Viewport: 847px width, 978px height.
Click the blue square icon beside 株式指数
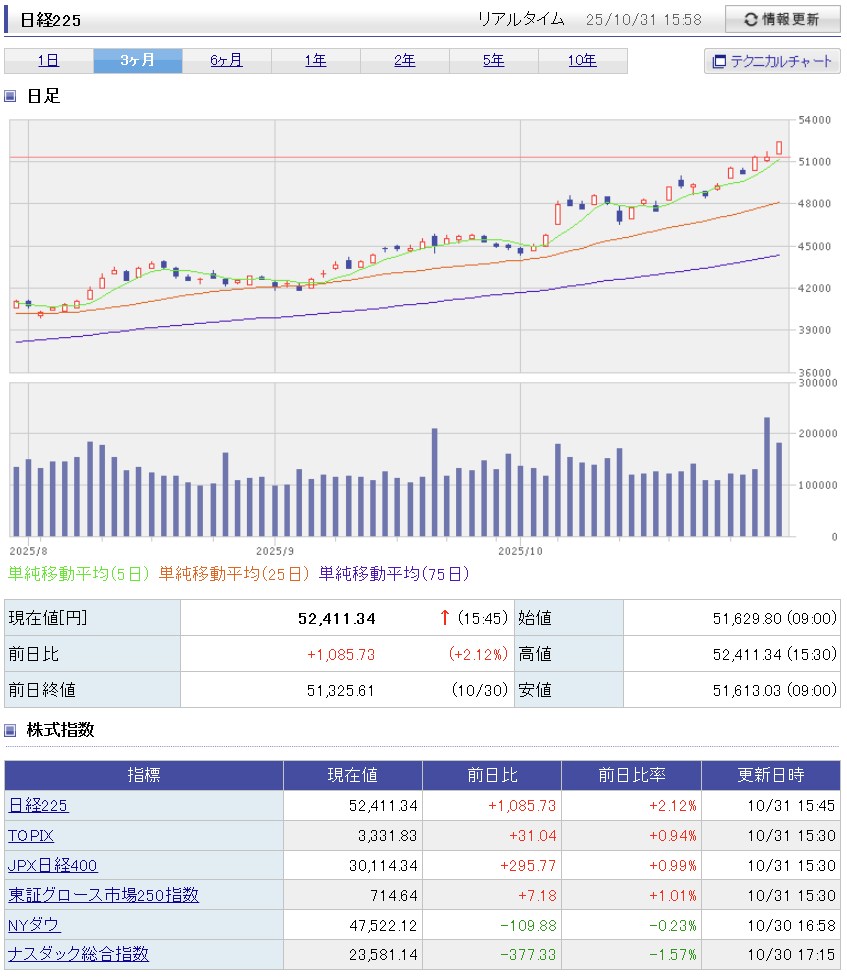click(x=10, y=730)
